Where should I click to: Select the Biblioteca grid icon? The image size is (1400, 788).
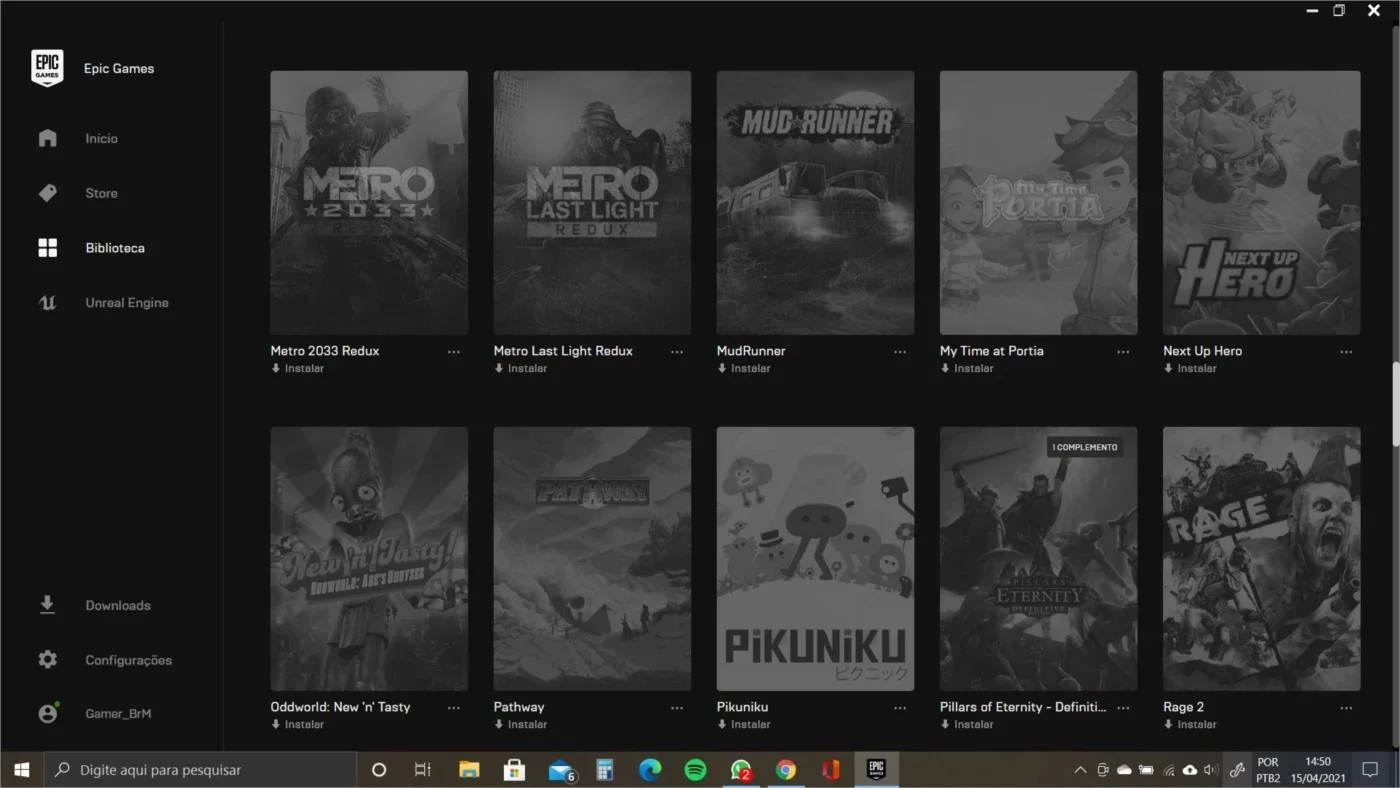pos(47,248)
